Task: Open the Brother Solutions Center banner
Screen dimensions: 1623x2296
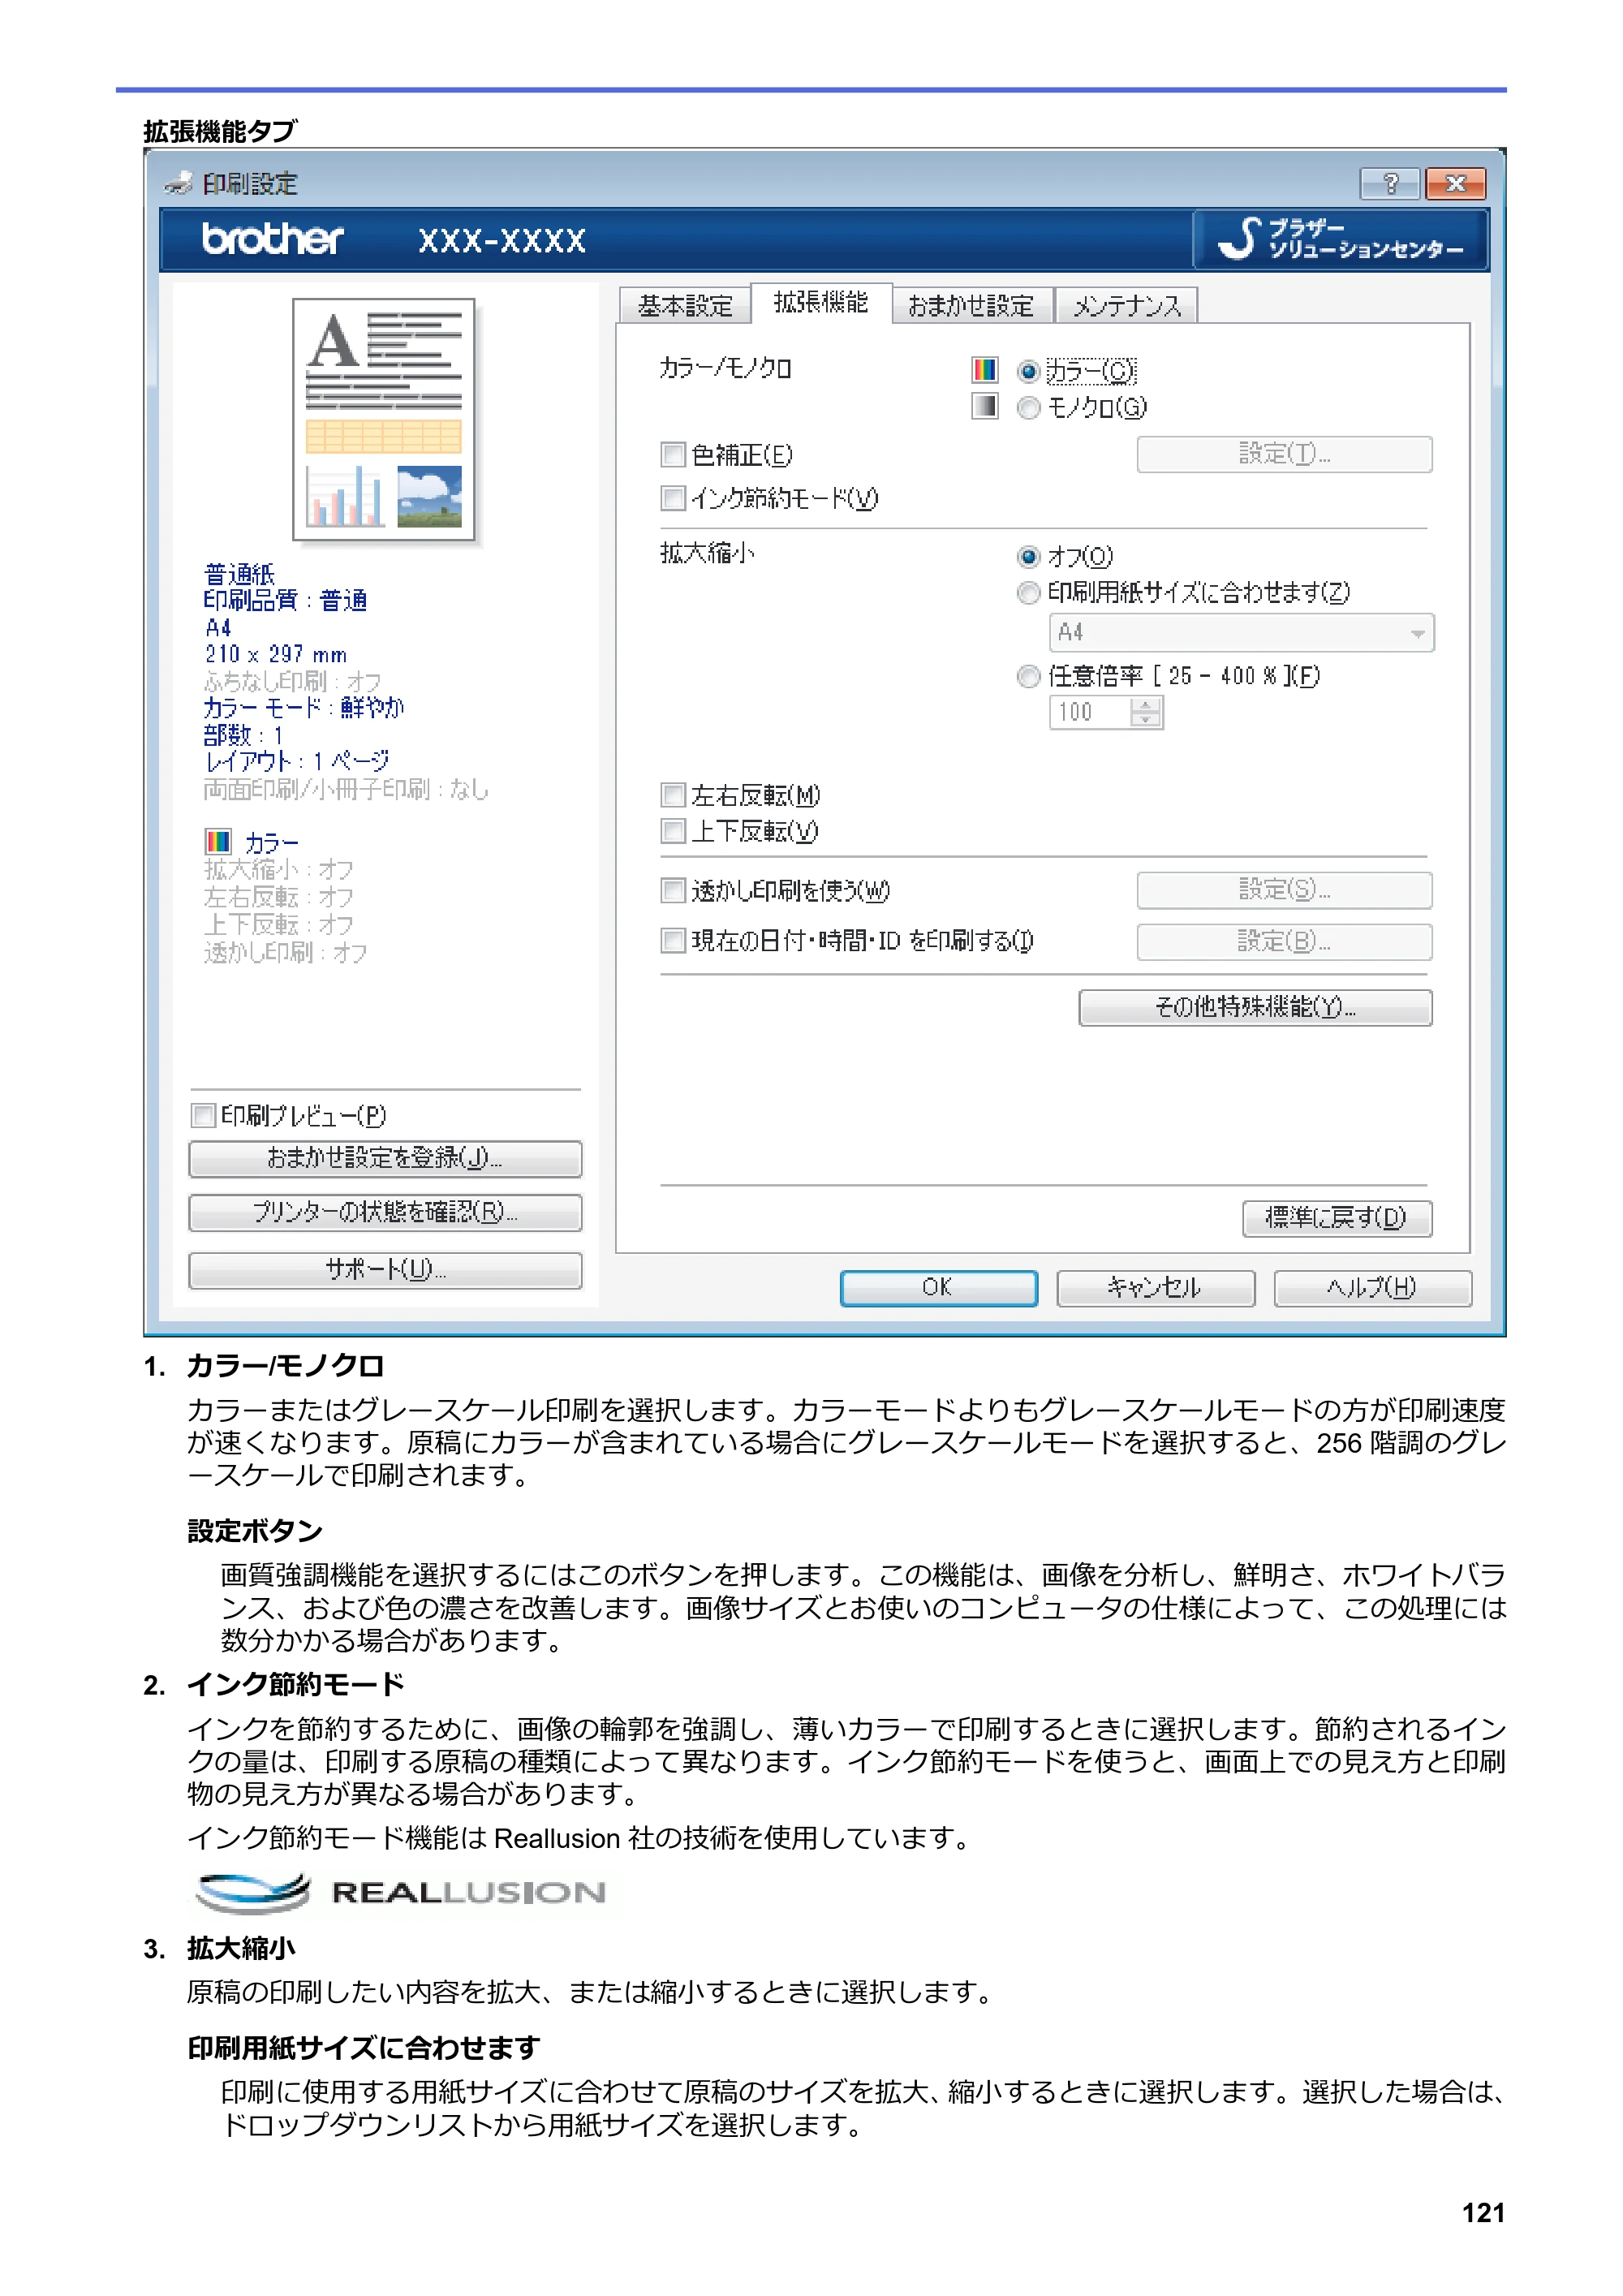Action: 1340,239
